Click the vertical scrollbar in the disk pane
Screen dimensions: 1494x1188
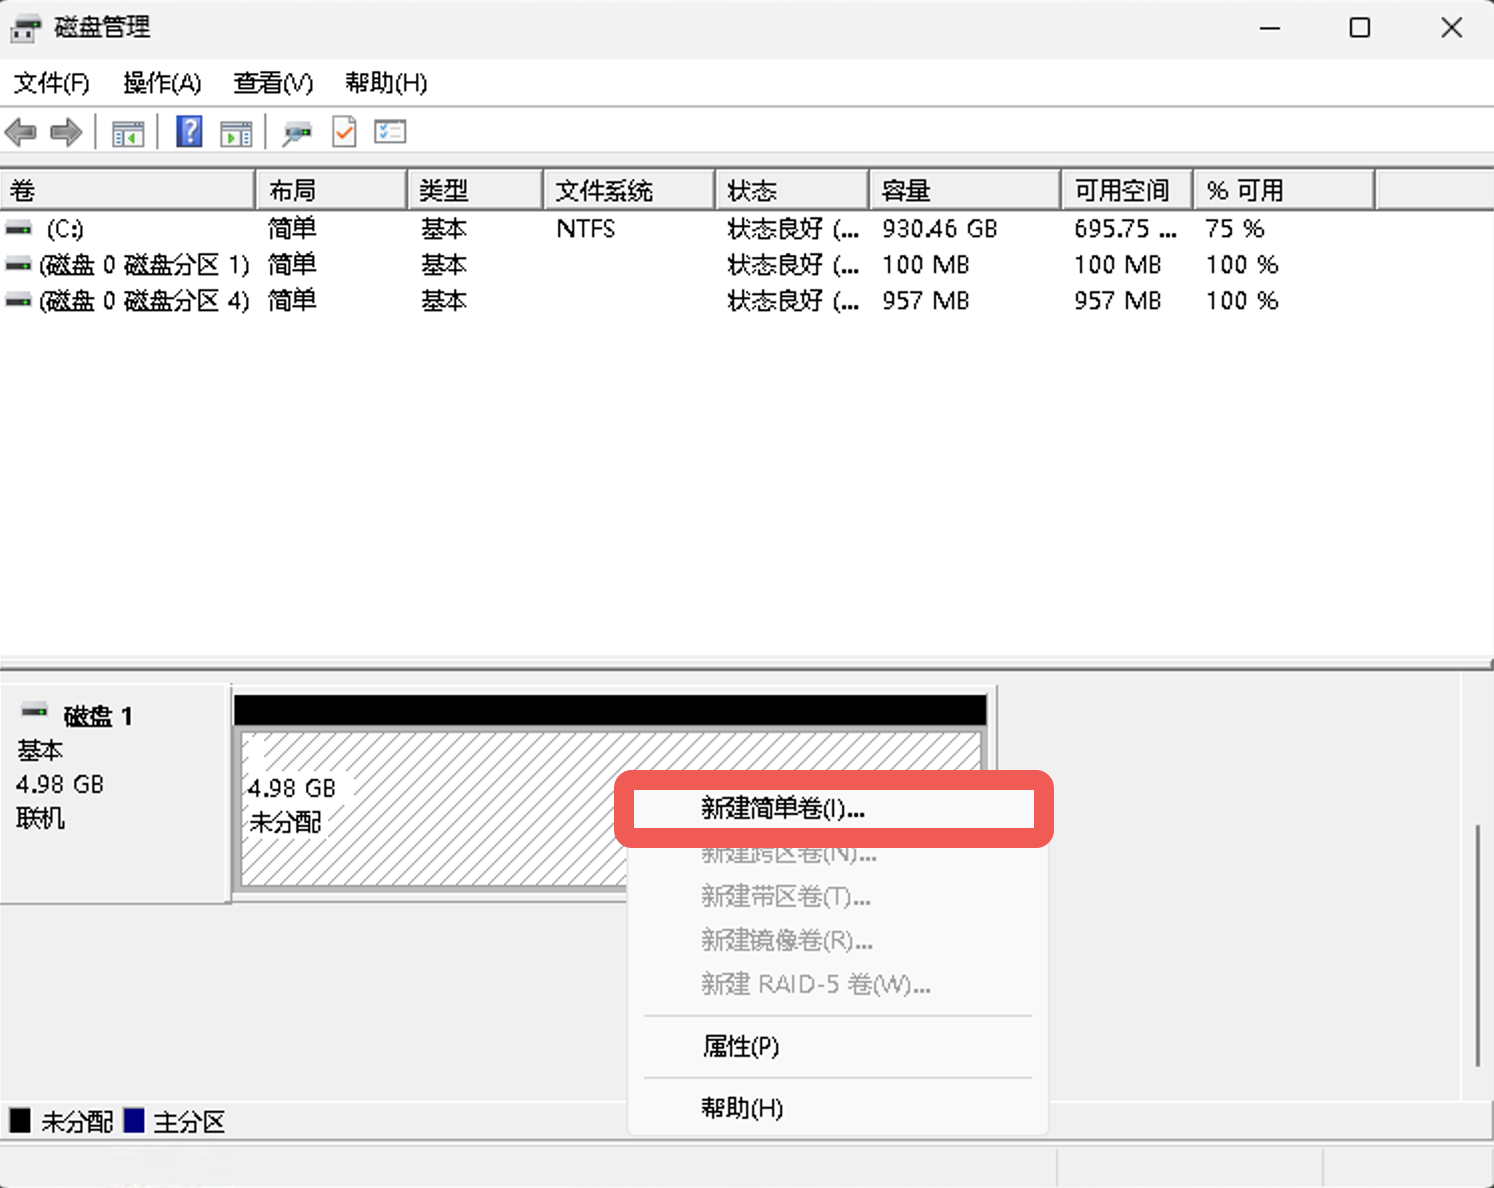(1477, 945)
